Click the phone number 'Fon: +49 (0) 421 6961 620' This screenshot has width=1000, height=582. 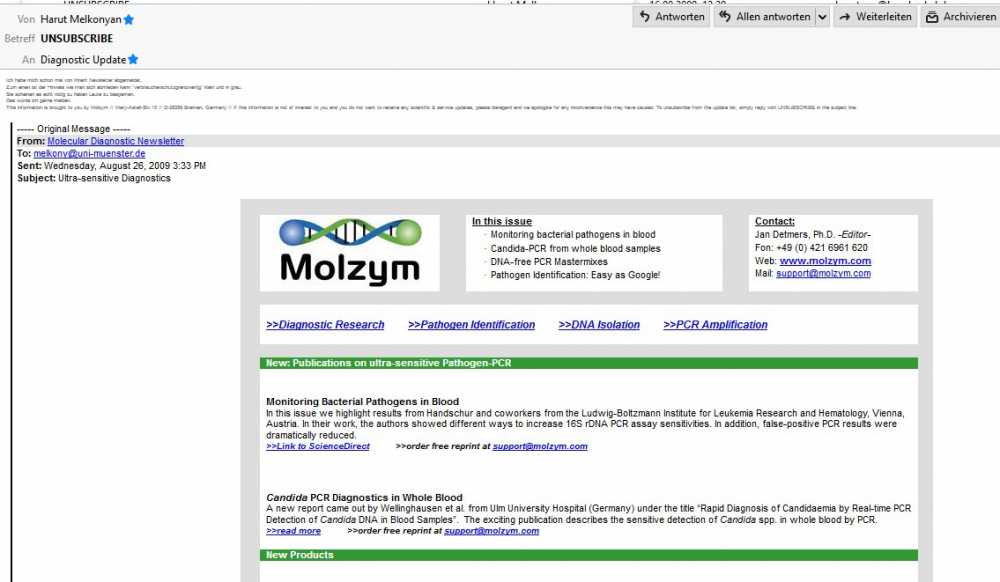point(811,248)
